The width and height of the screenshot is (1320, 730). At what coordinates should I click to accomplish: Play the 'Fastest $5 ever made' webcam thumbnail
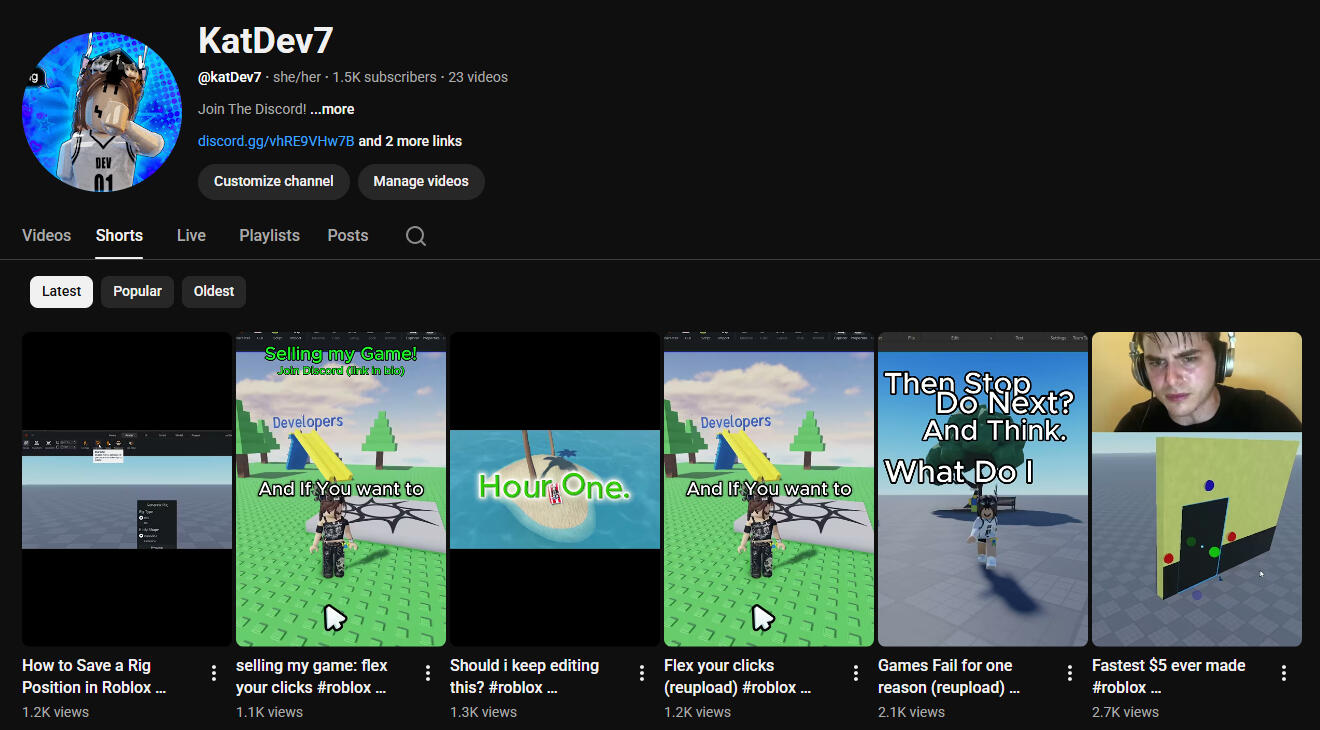[1197, 489]
